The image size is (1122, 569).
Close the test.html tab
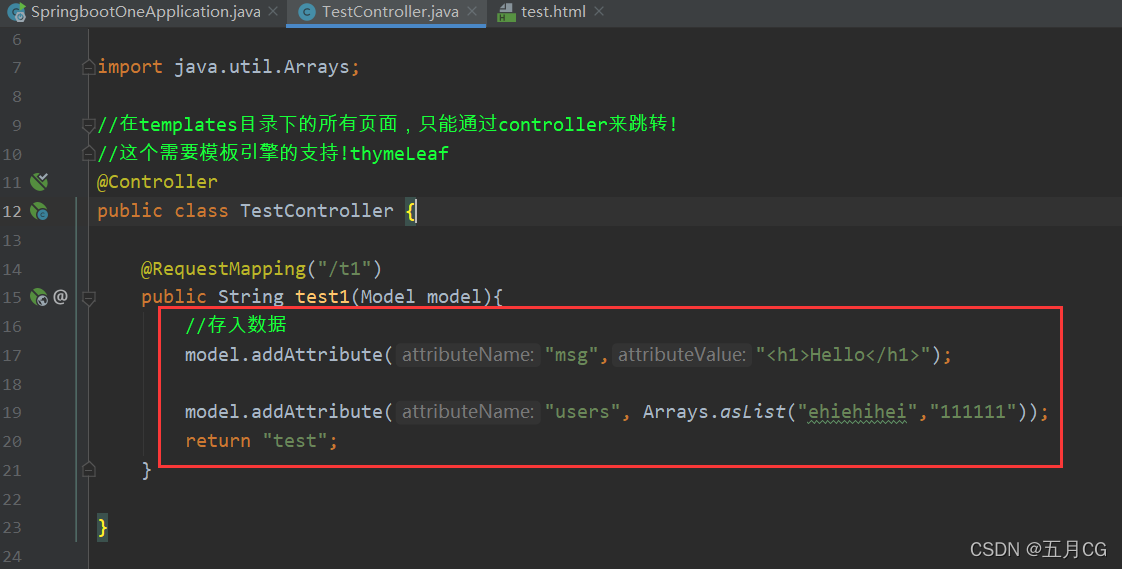(x=599, y=11)
